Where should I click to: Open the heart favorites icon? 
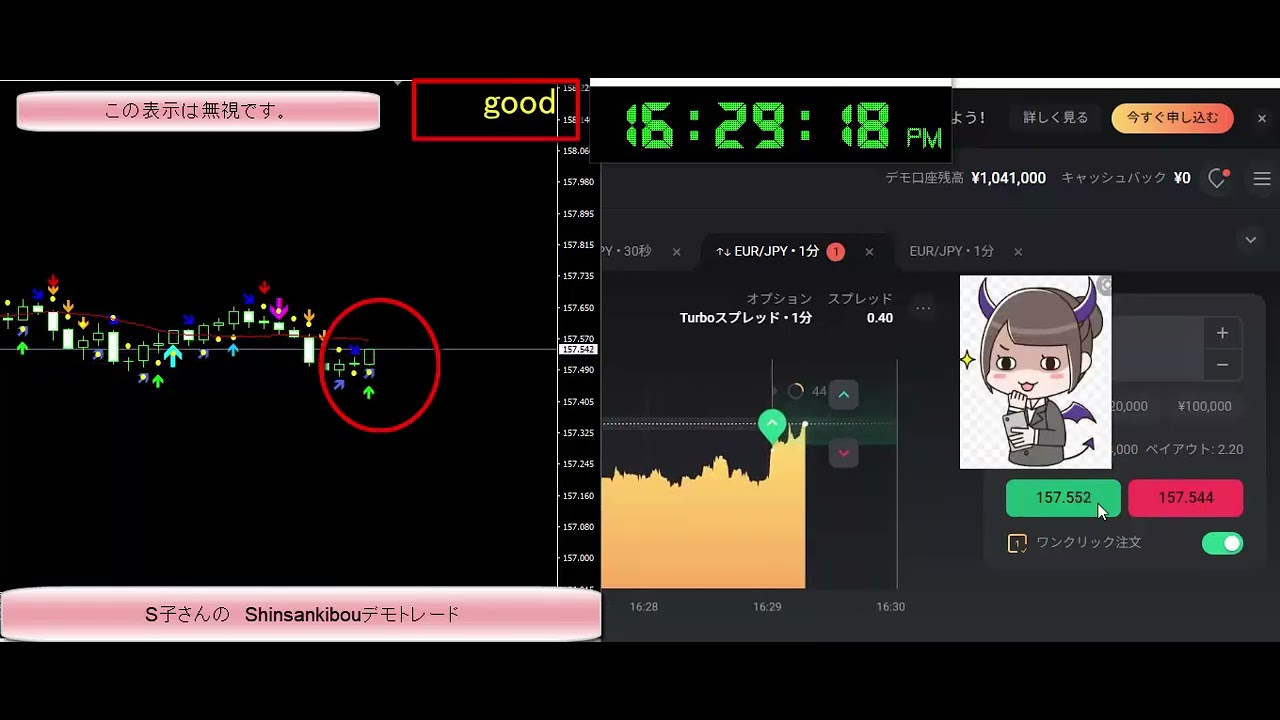[x=1217, y=178]
